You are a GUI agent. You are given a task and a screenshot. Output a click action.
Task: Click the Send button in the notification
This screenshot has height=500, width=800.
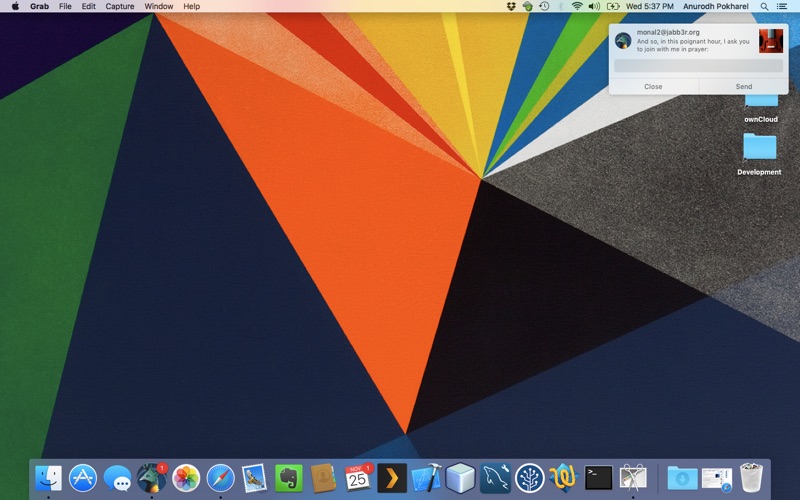(x=743, y=87)
